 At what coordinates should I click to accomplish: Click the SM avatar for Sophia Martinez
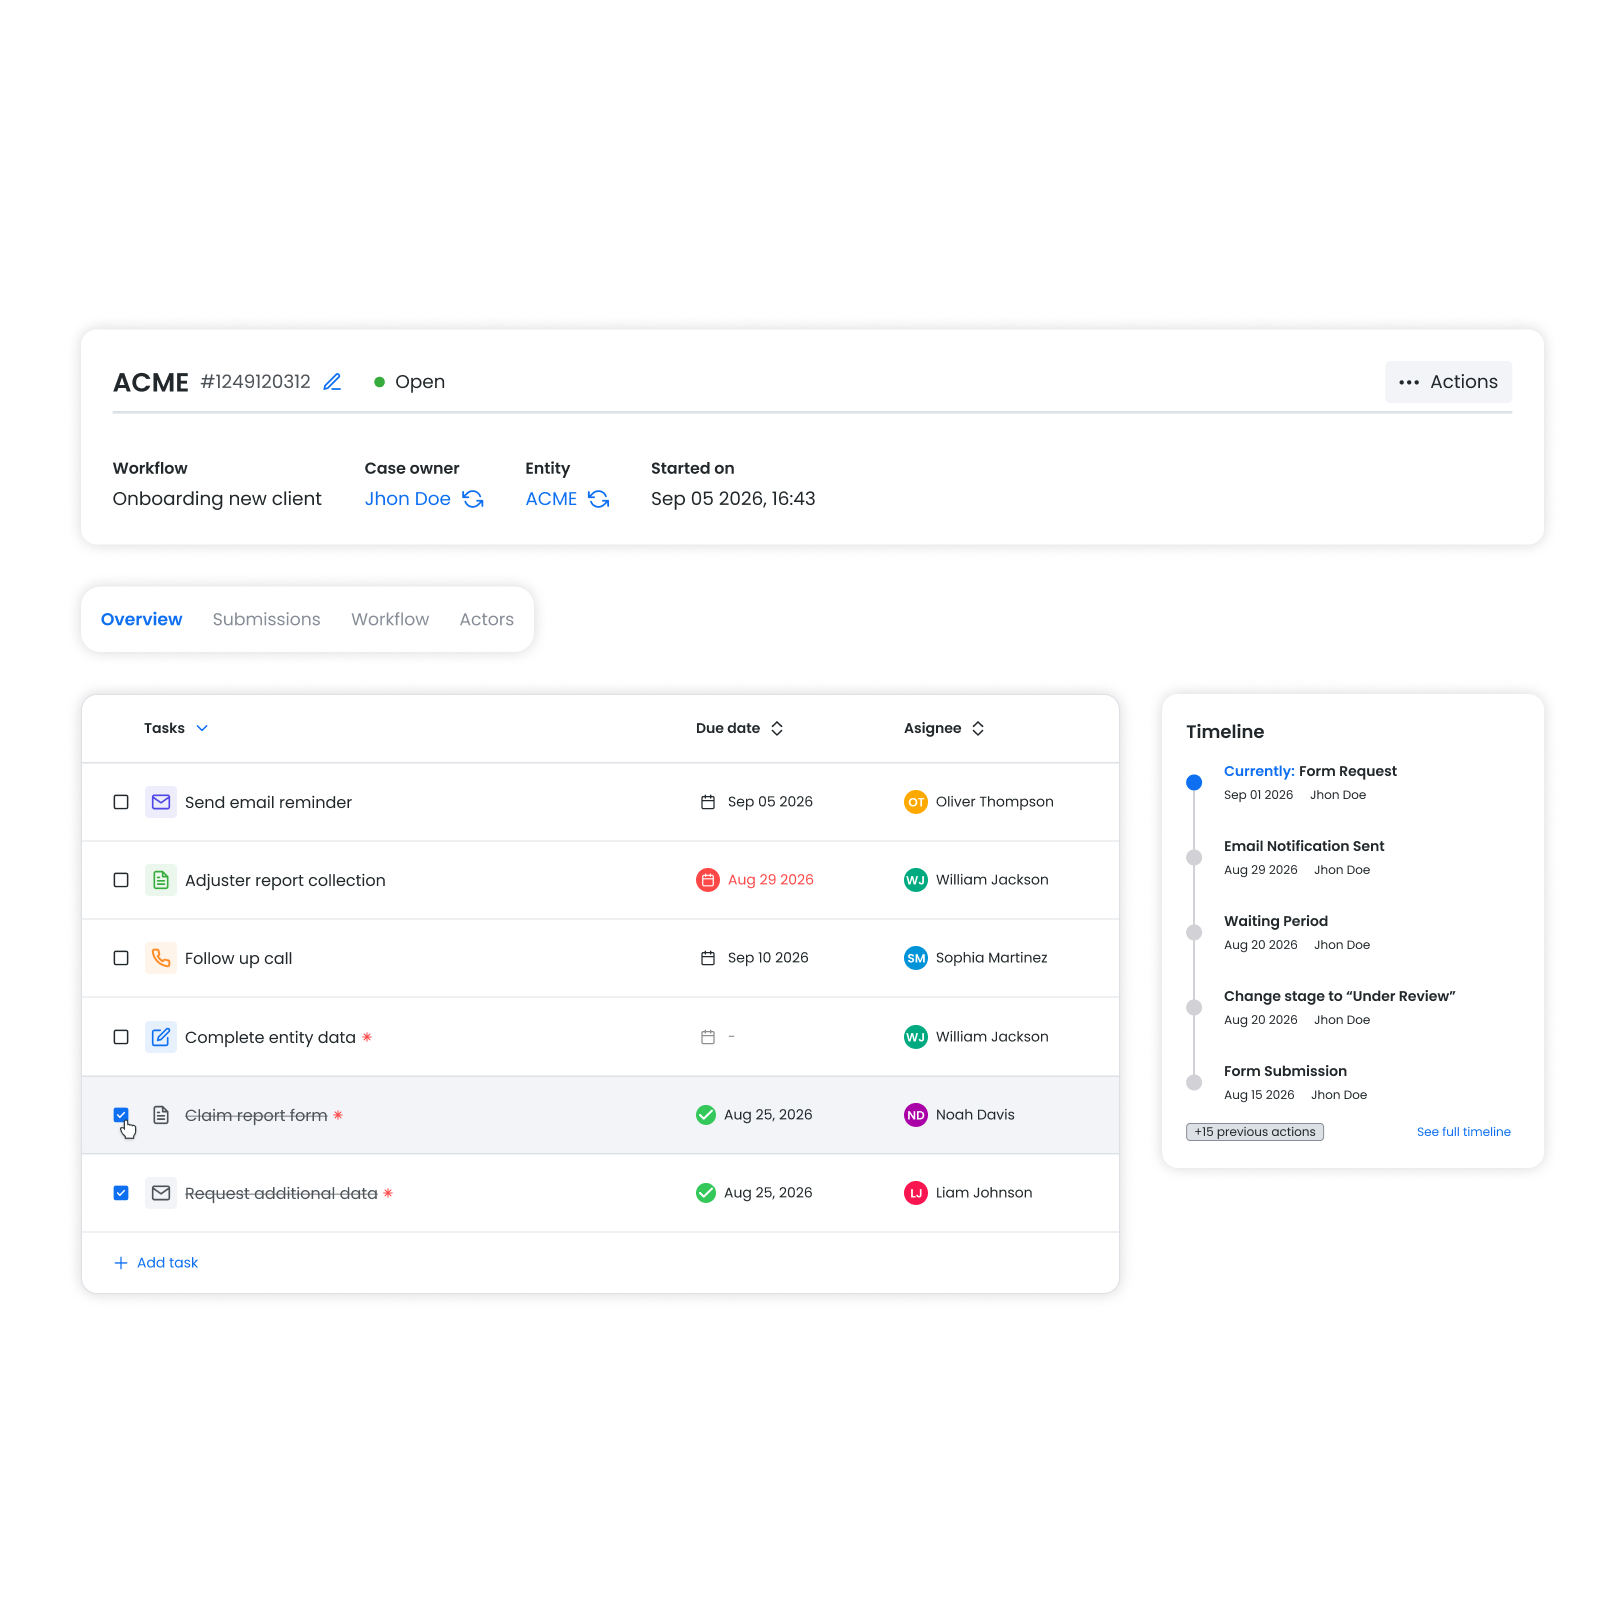(916, 958)
